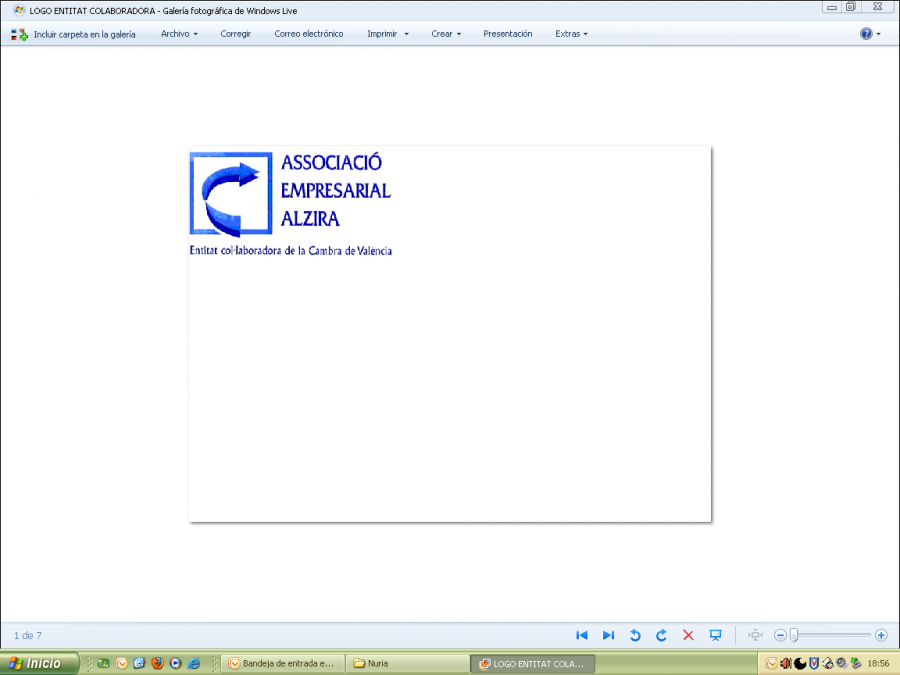Click the Incluir carpeta en la galería button
The image size is (900, 675).
coord(73,34)
